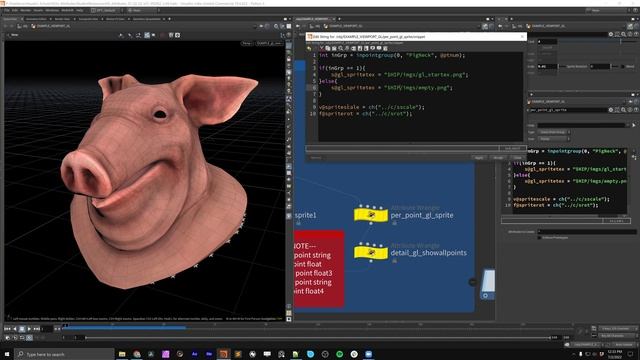Click the copy icon in snippet editor toolbar
640x360 pixels.
tap(328, 48)
